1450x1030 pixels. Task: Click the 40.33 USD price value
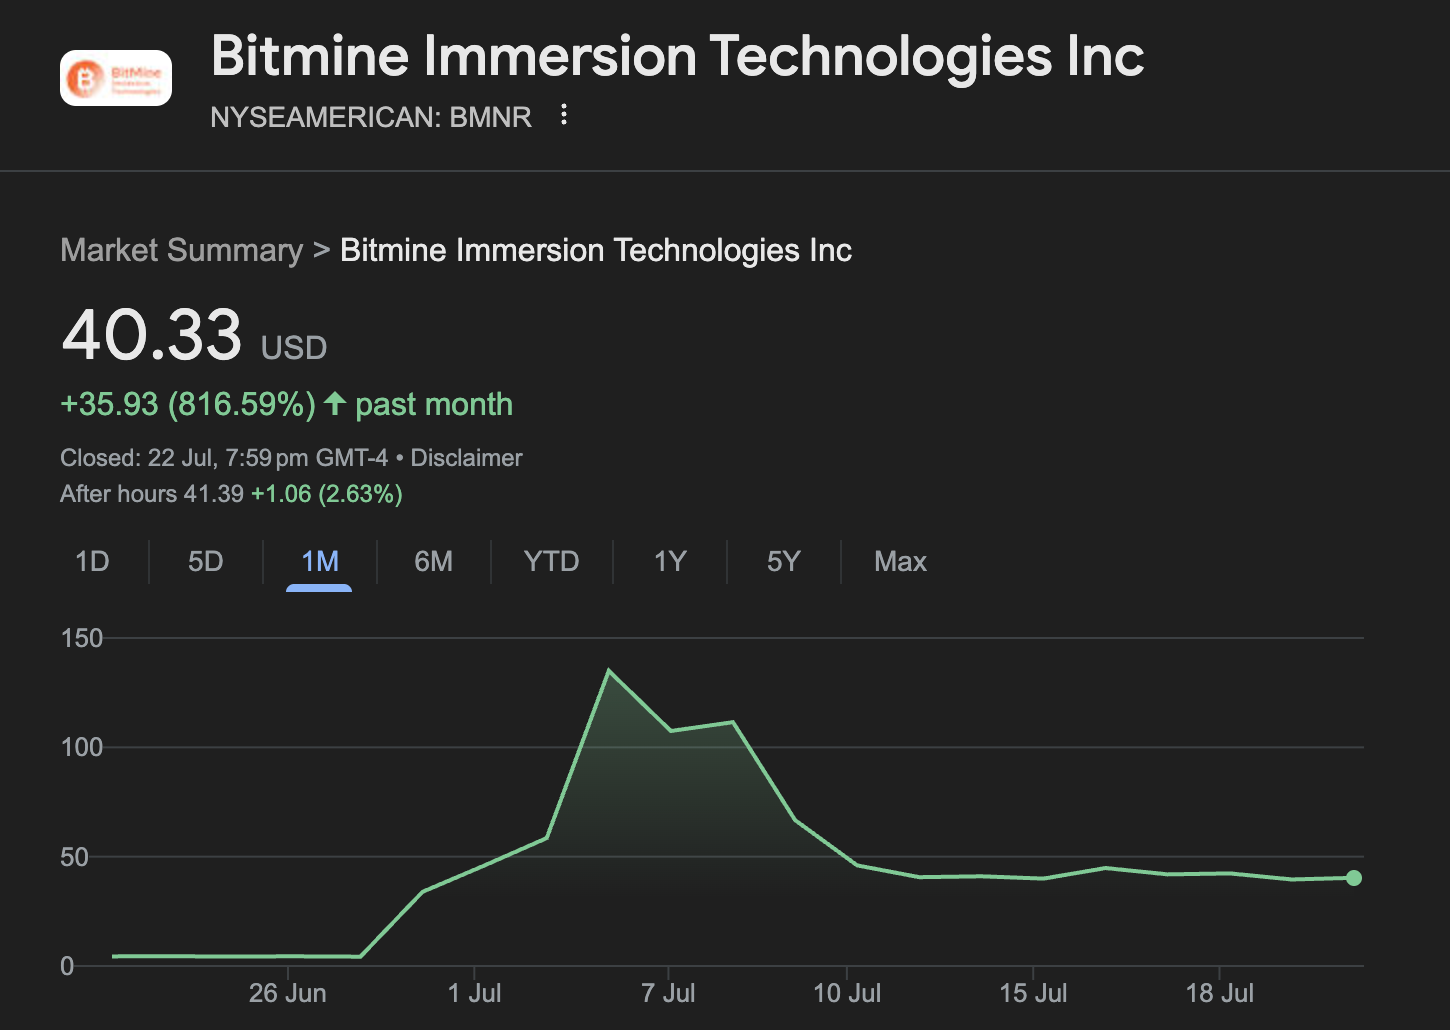[152, 335]
